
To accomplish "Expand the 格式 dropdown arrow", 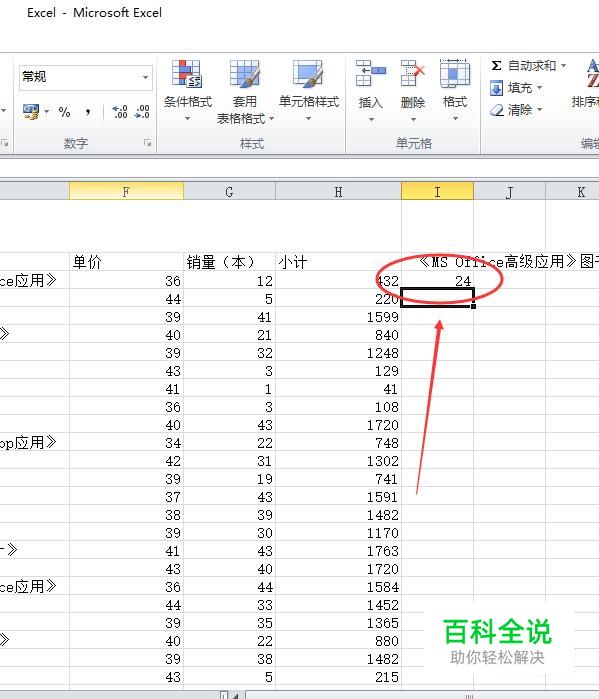I will [455, 119].
